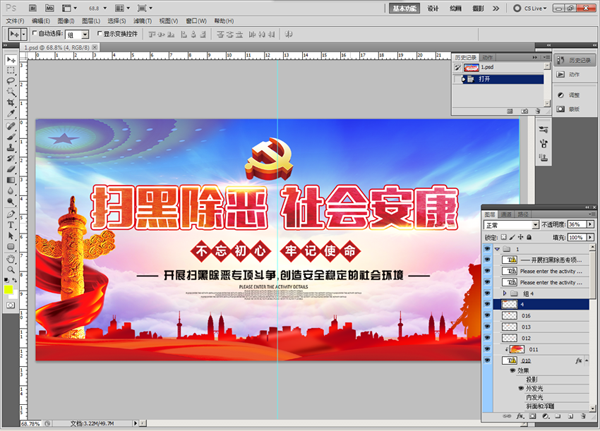Click the add layer mask icon
This screenshot has width=600, height=431.
533,416
